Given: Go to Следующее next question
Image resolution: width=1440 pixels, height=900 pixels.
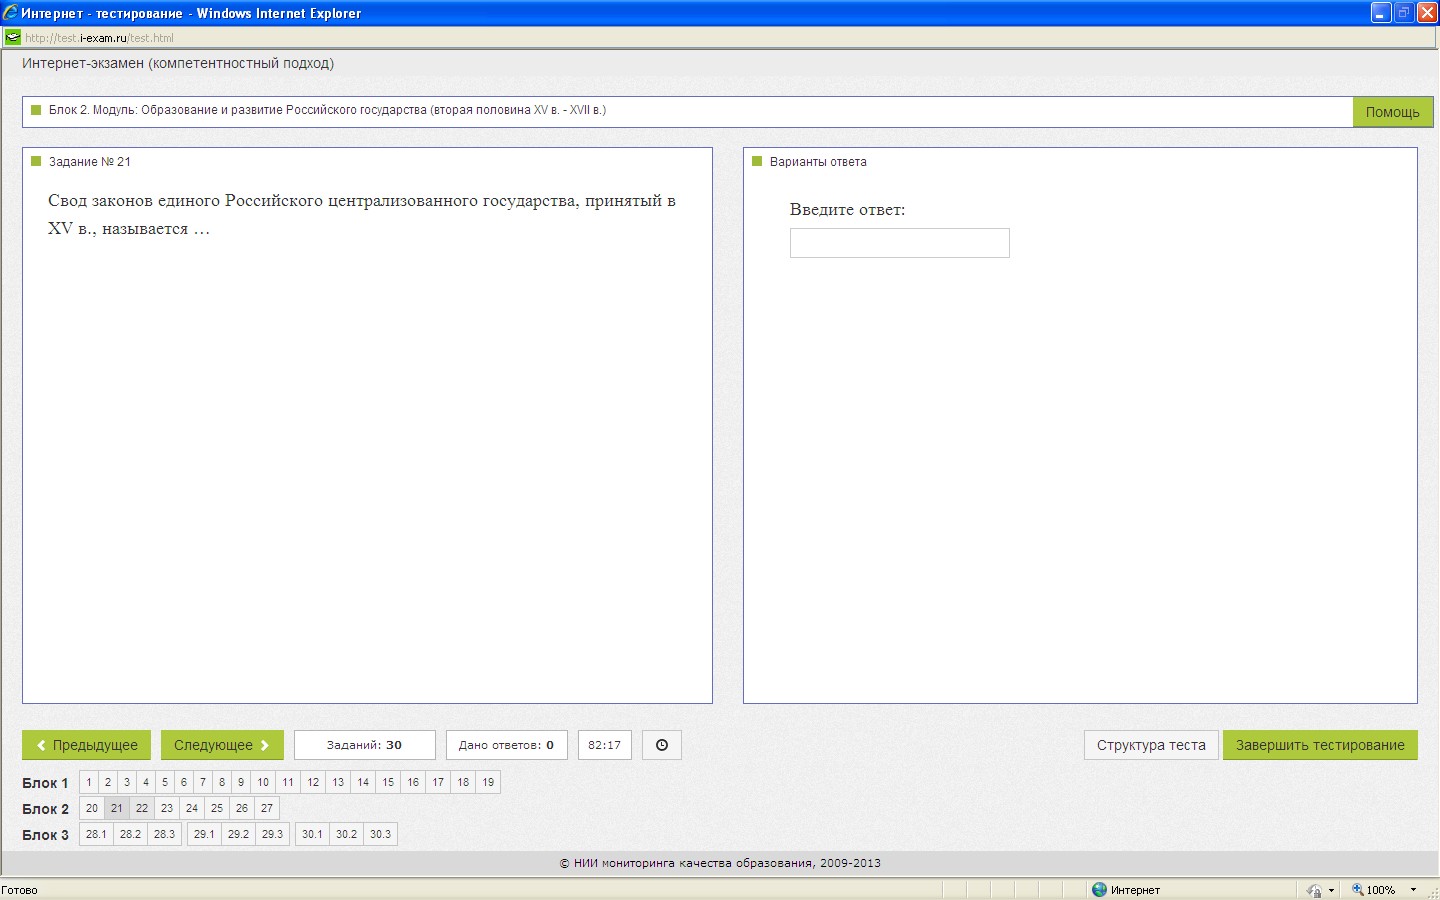Looking at the screenshot, I should [222, 745].
